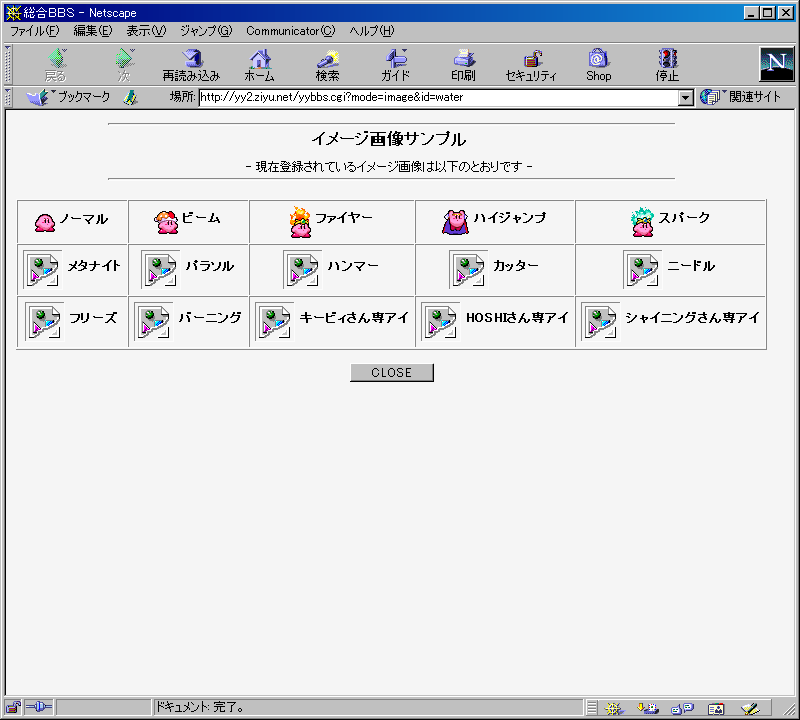
Task: Click the ビーム label
Action: pyautogui.click(x=201, y=218)
